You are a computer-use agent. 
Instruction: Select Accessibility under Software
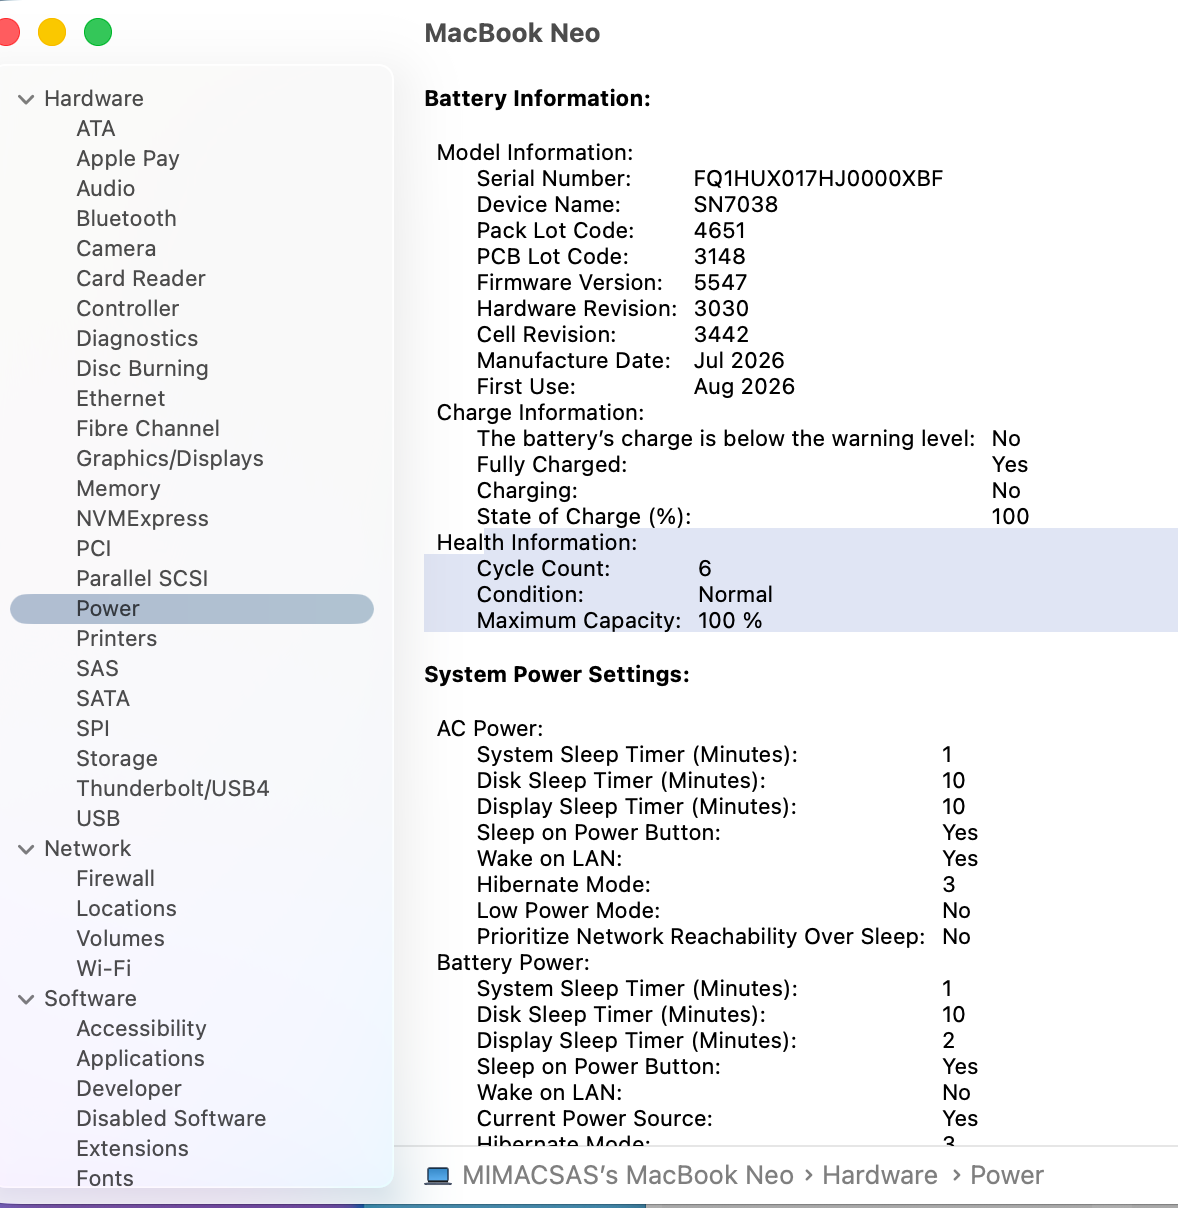(142, 1029)
